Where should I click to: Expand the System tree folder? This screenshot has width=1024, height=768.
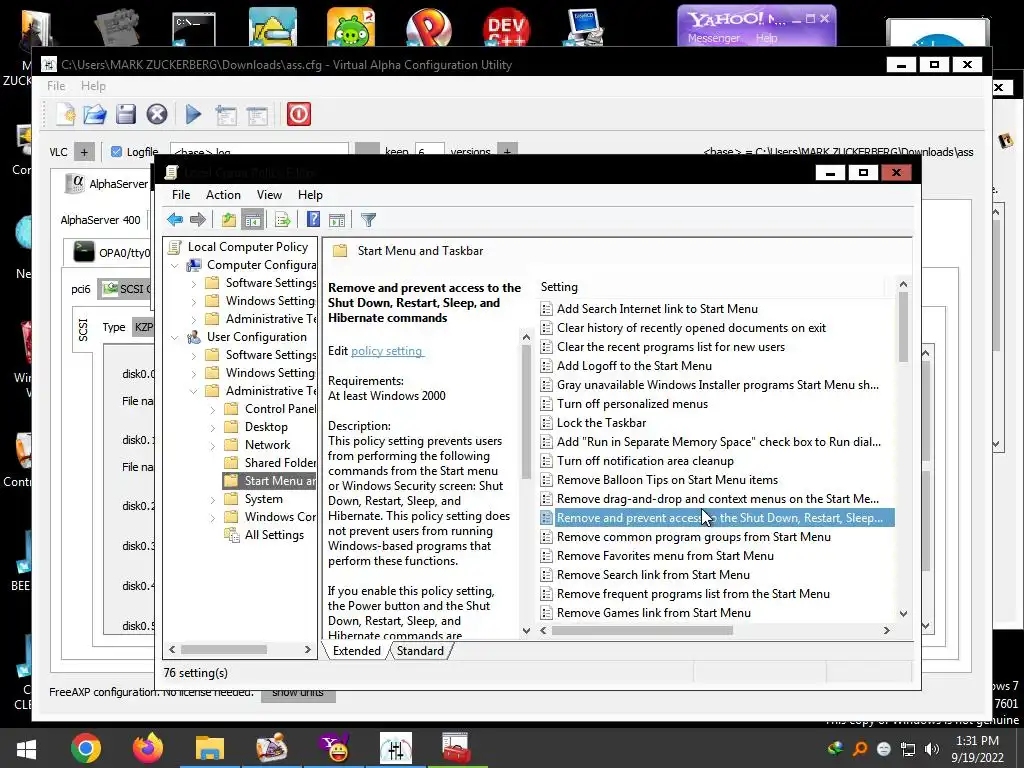coord(213,500)
